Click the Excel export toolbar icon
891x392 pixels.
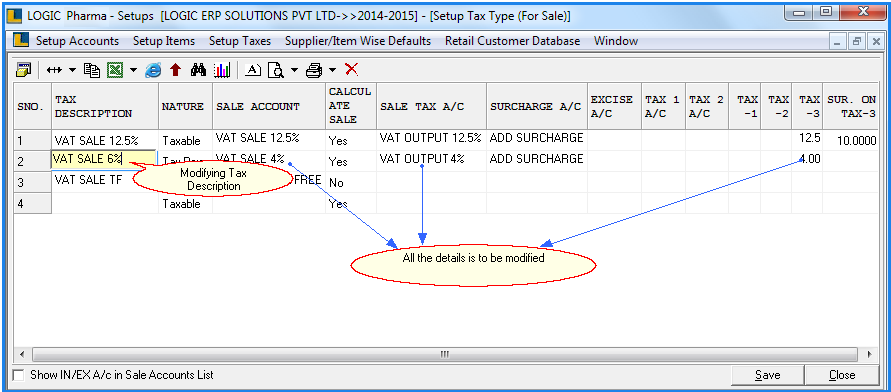115,70
